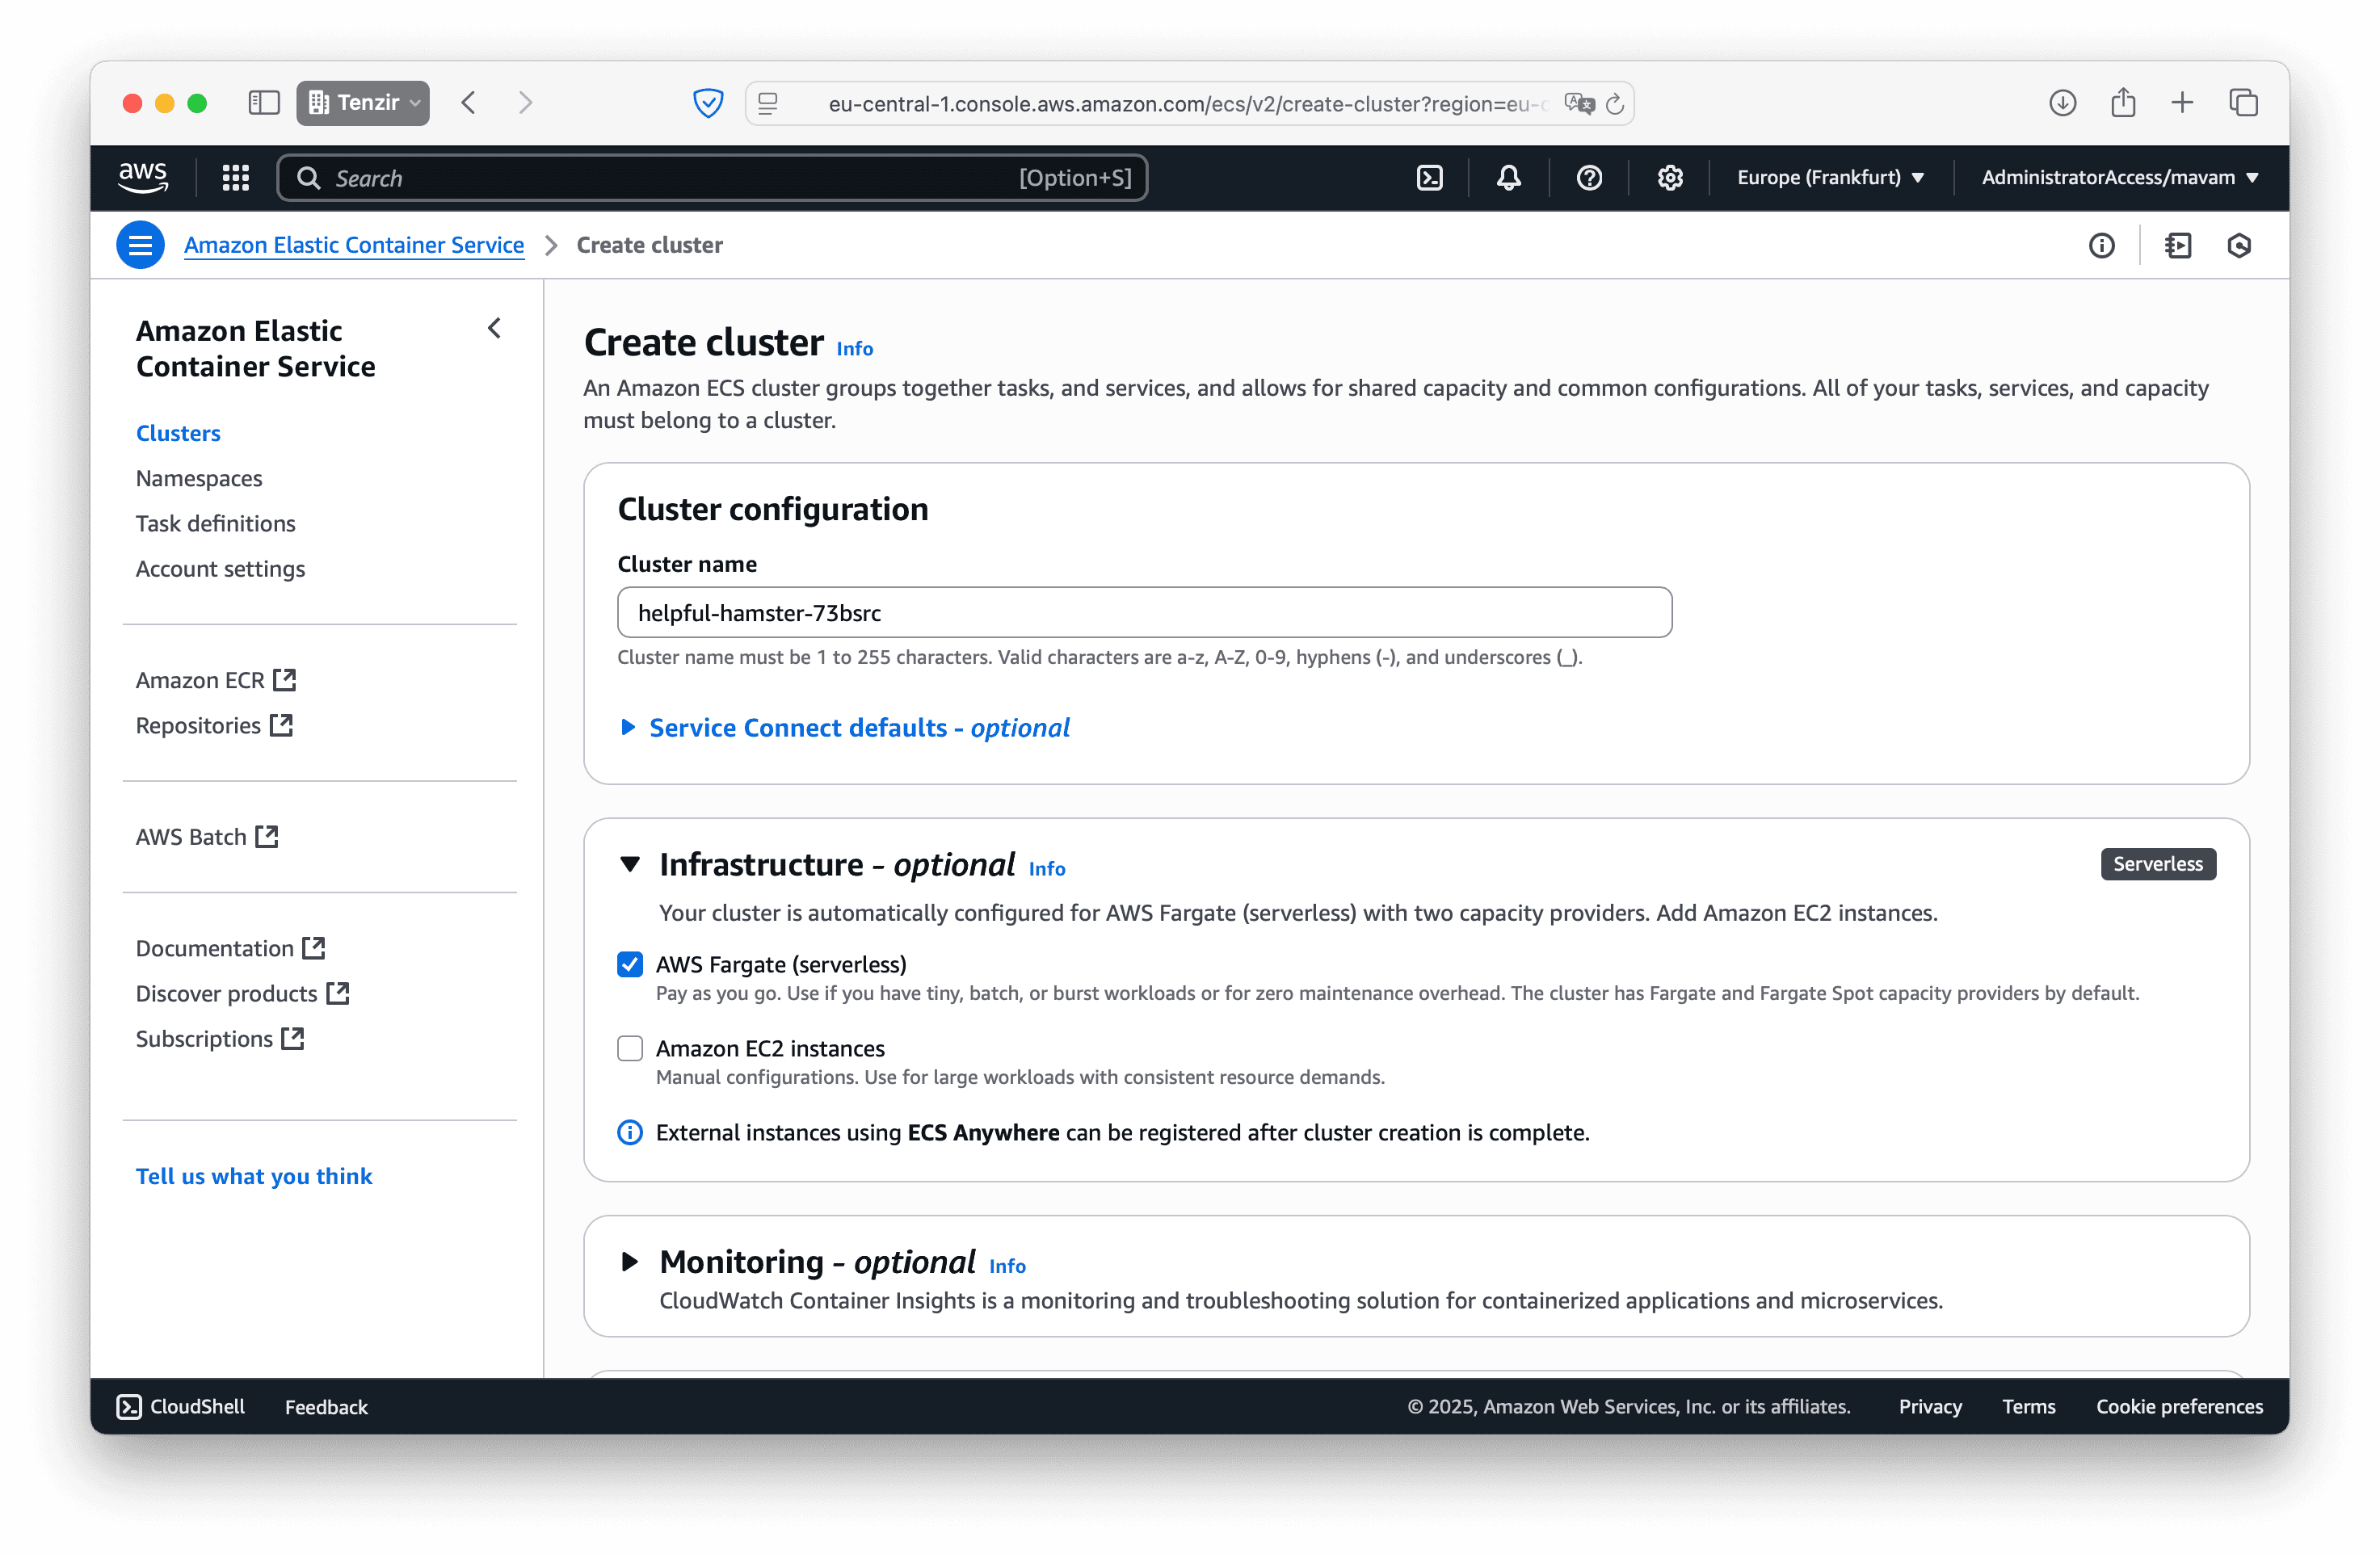Open the notifications bell

click(1508, 177)
